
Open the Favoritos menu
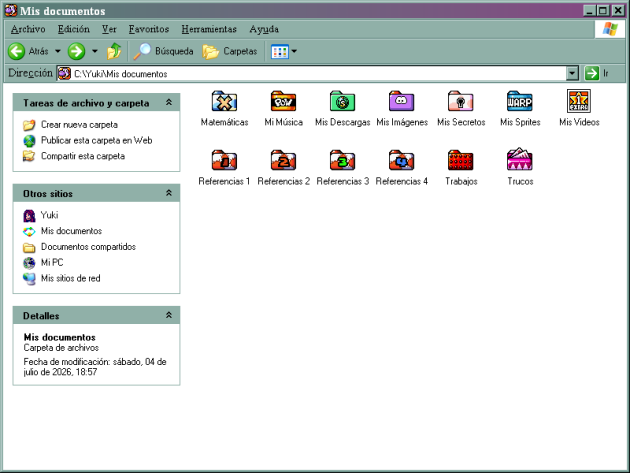[x=149, y=29]
